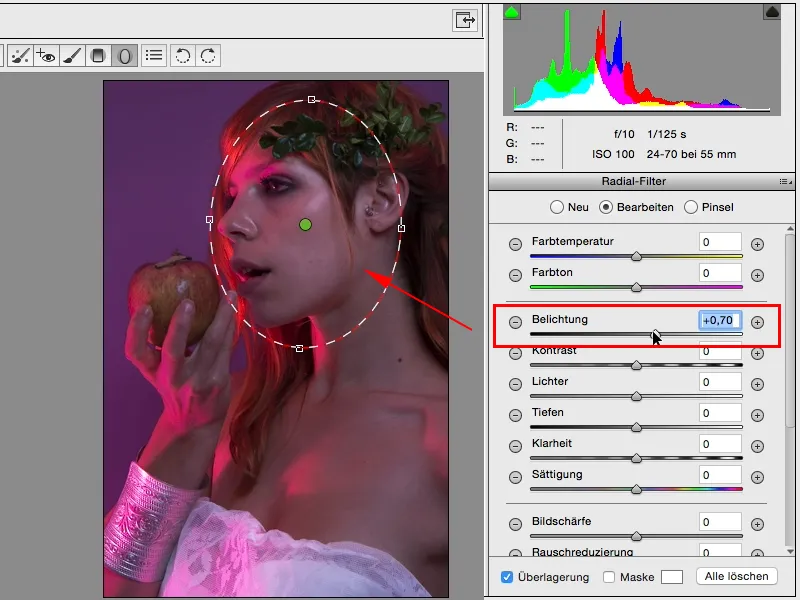The height and width of the screenshot is (600, 800).
Task: Open the Camera Raw preferences list icon
Action: click(154, 56)
